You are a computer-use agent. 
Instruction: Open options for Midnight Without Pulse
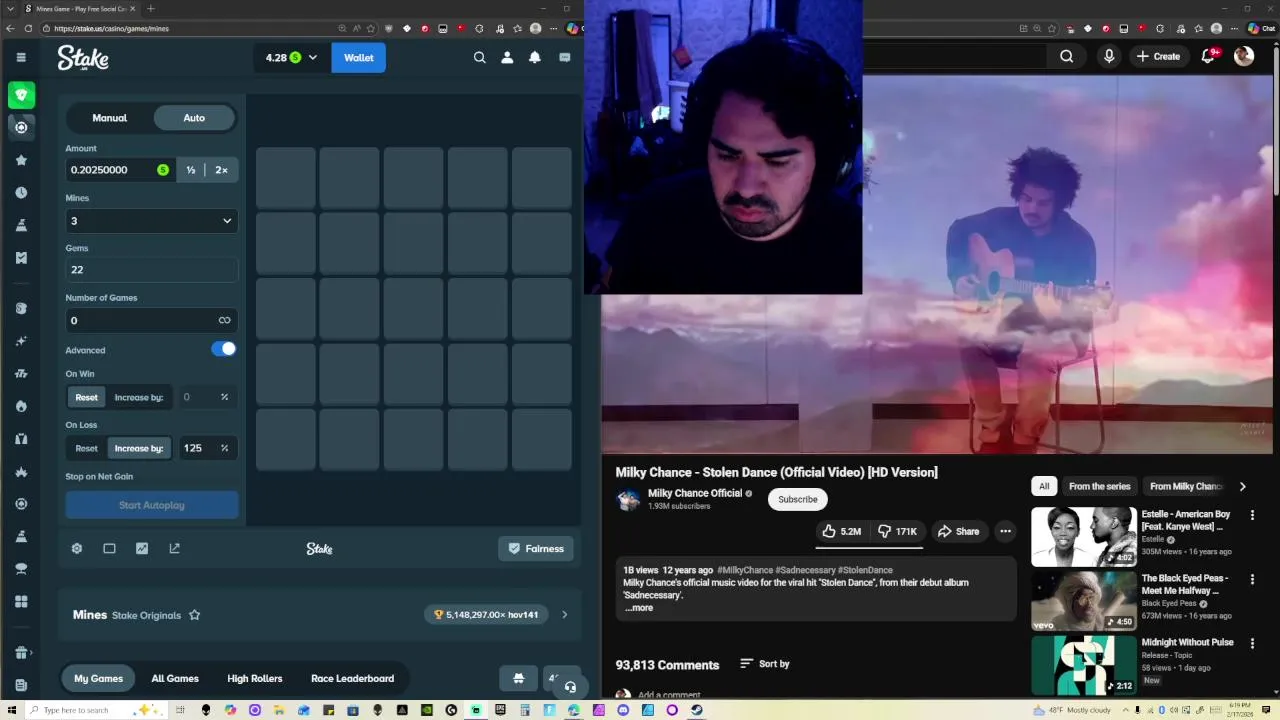(1252, 643)
